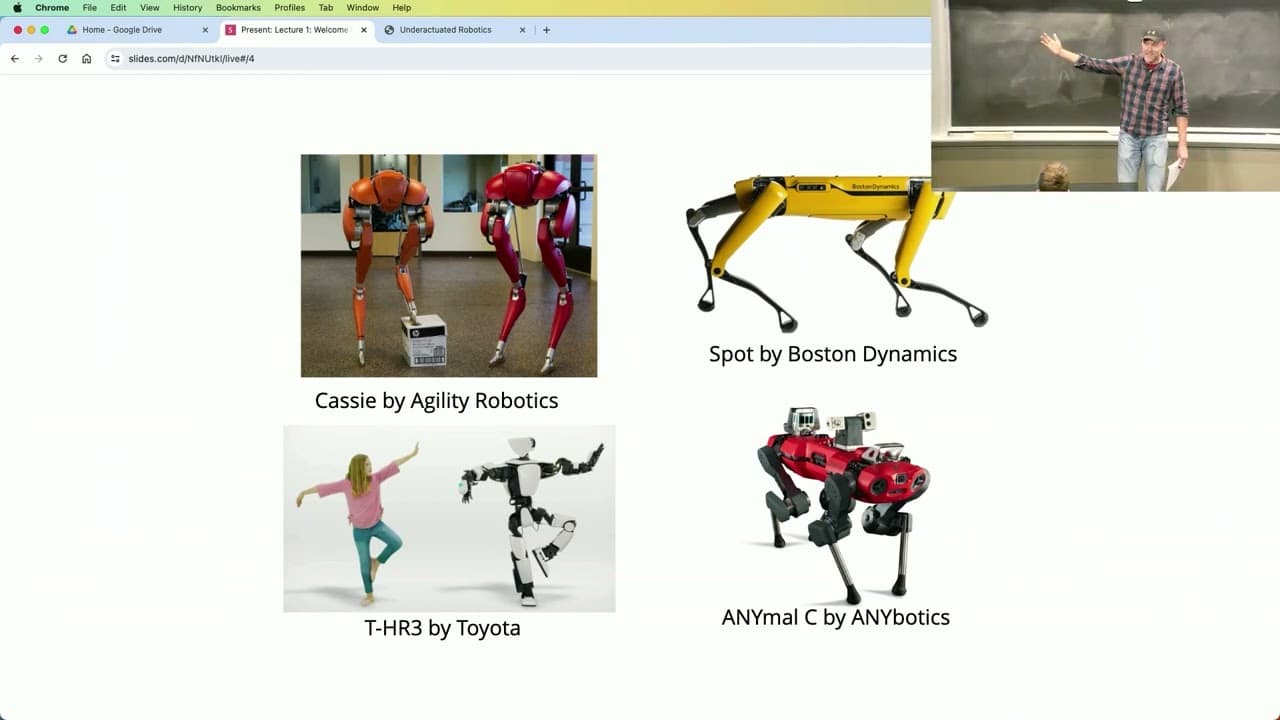Image resolution: width=1280 pixels, height=720 pixels.
Task: Open the View menu
Action: click(150, 8)
